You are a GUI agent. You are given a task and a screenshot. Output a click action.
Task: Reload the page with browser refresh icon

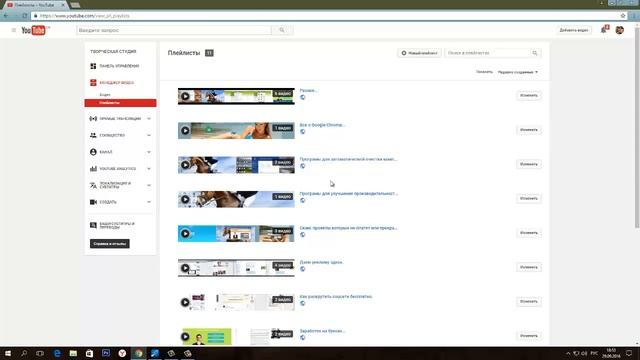[x=24, y=16]
